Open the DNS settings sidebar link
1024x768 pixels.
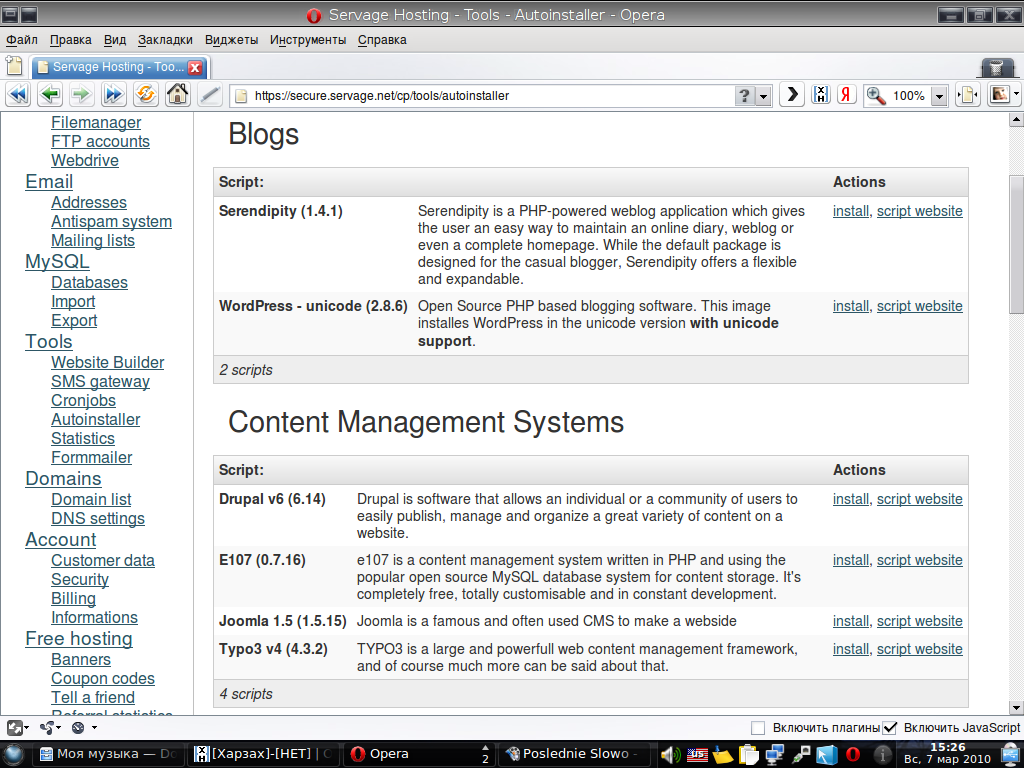coord(98,518)
